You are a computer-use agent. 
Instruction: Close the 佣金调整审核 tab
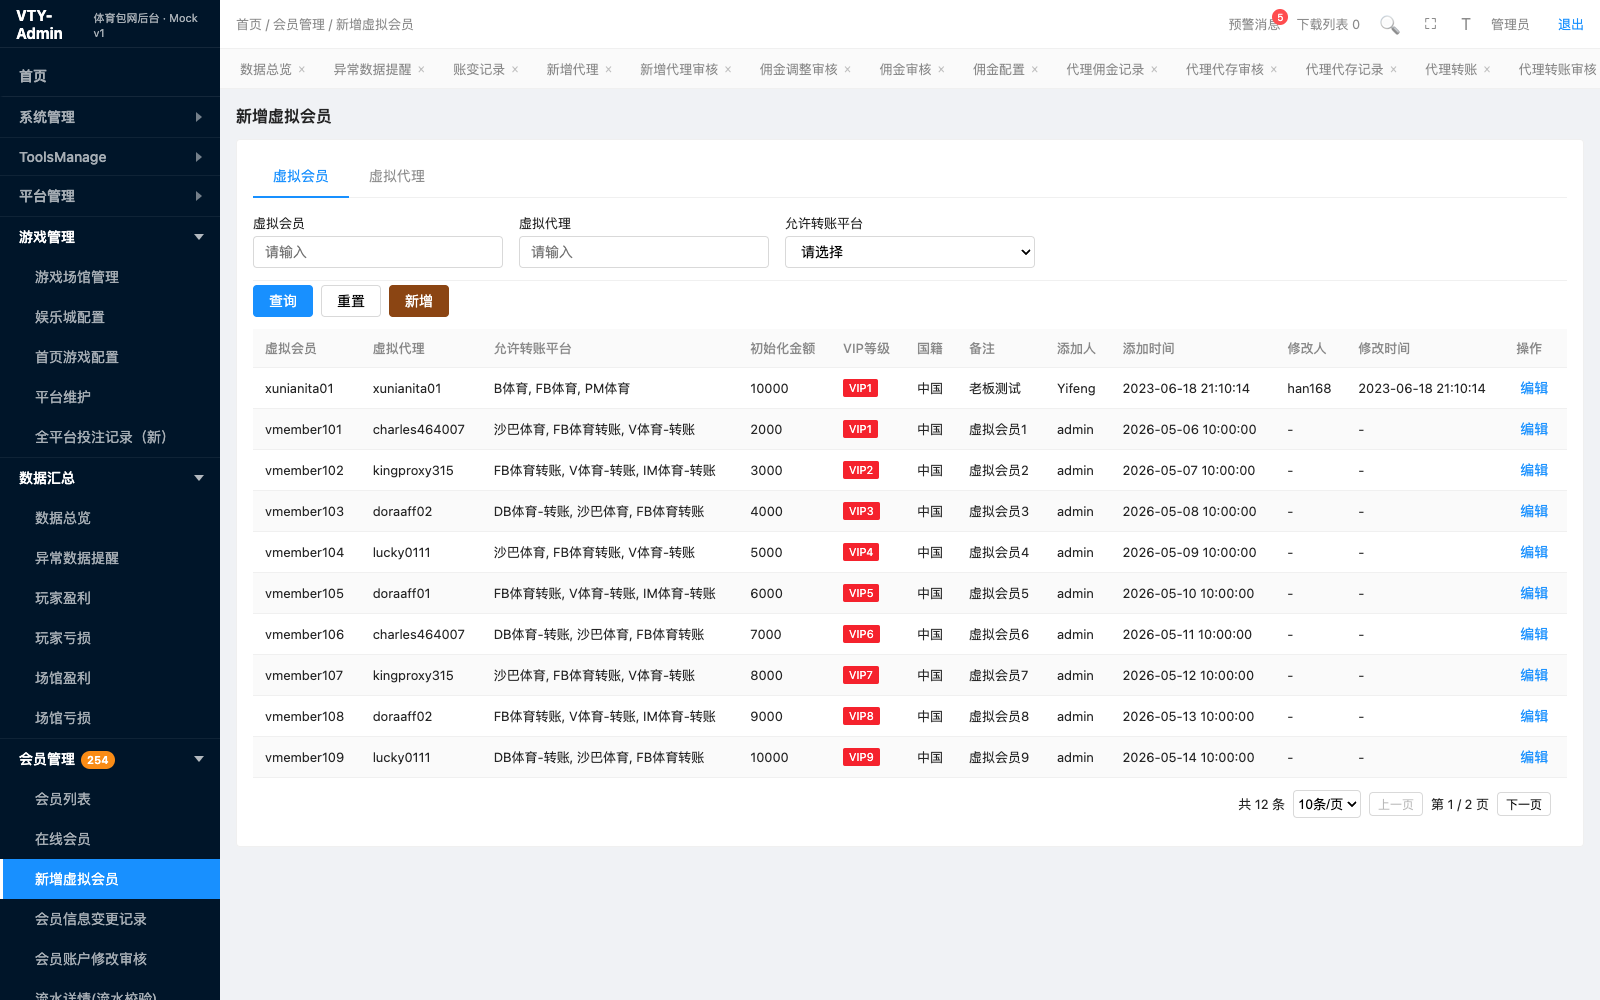click(847, 69)
